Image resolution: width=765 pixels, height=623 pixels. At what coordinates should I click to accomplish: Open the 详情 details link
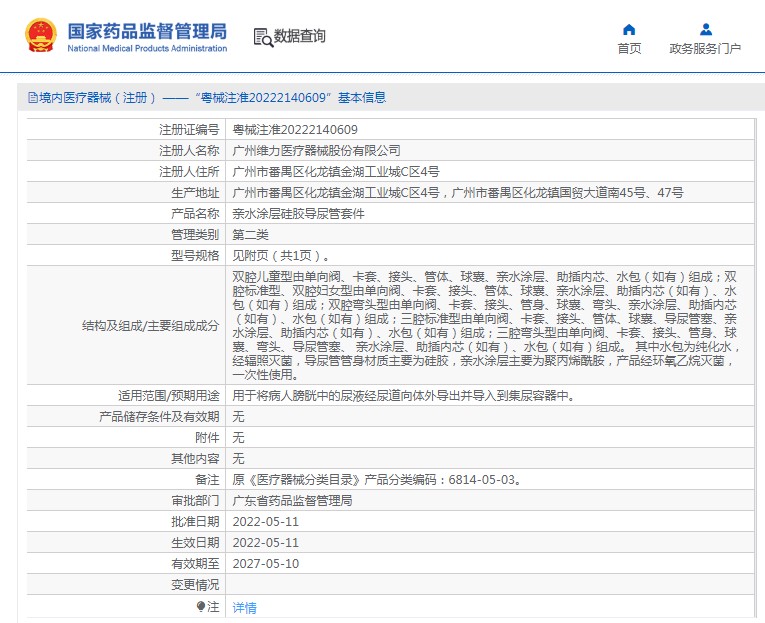click(244, 607)
